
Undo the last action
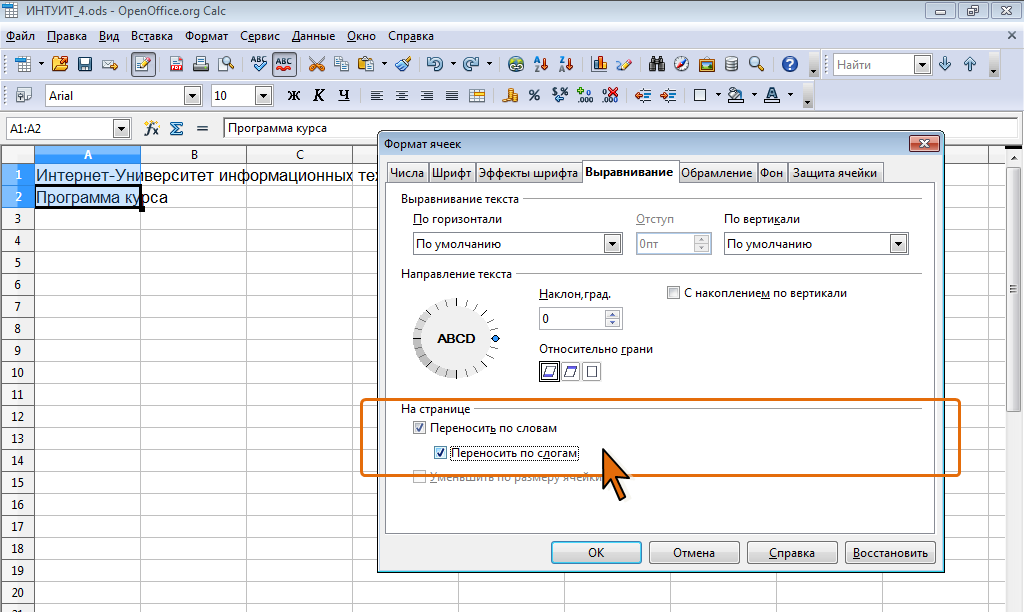pyautogui.click(x=434, y=64)
